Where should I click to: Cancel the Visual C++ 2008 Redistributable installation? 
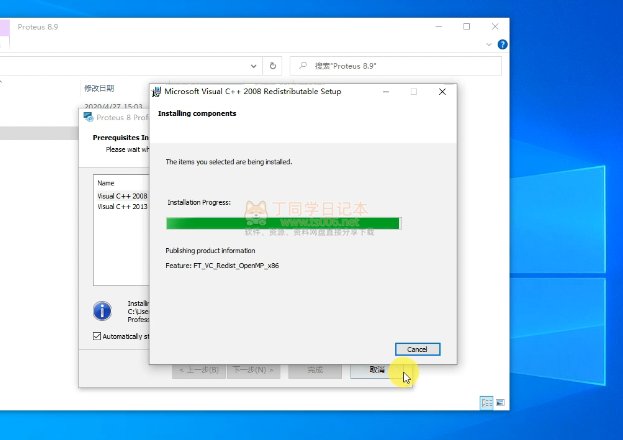pos(417,349)
